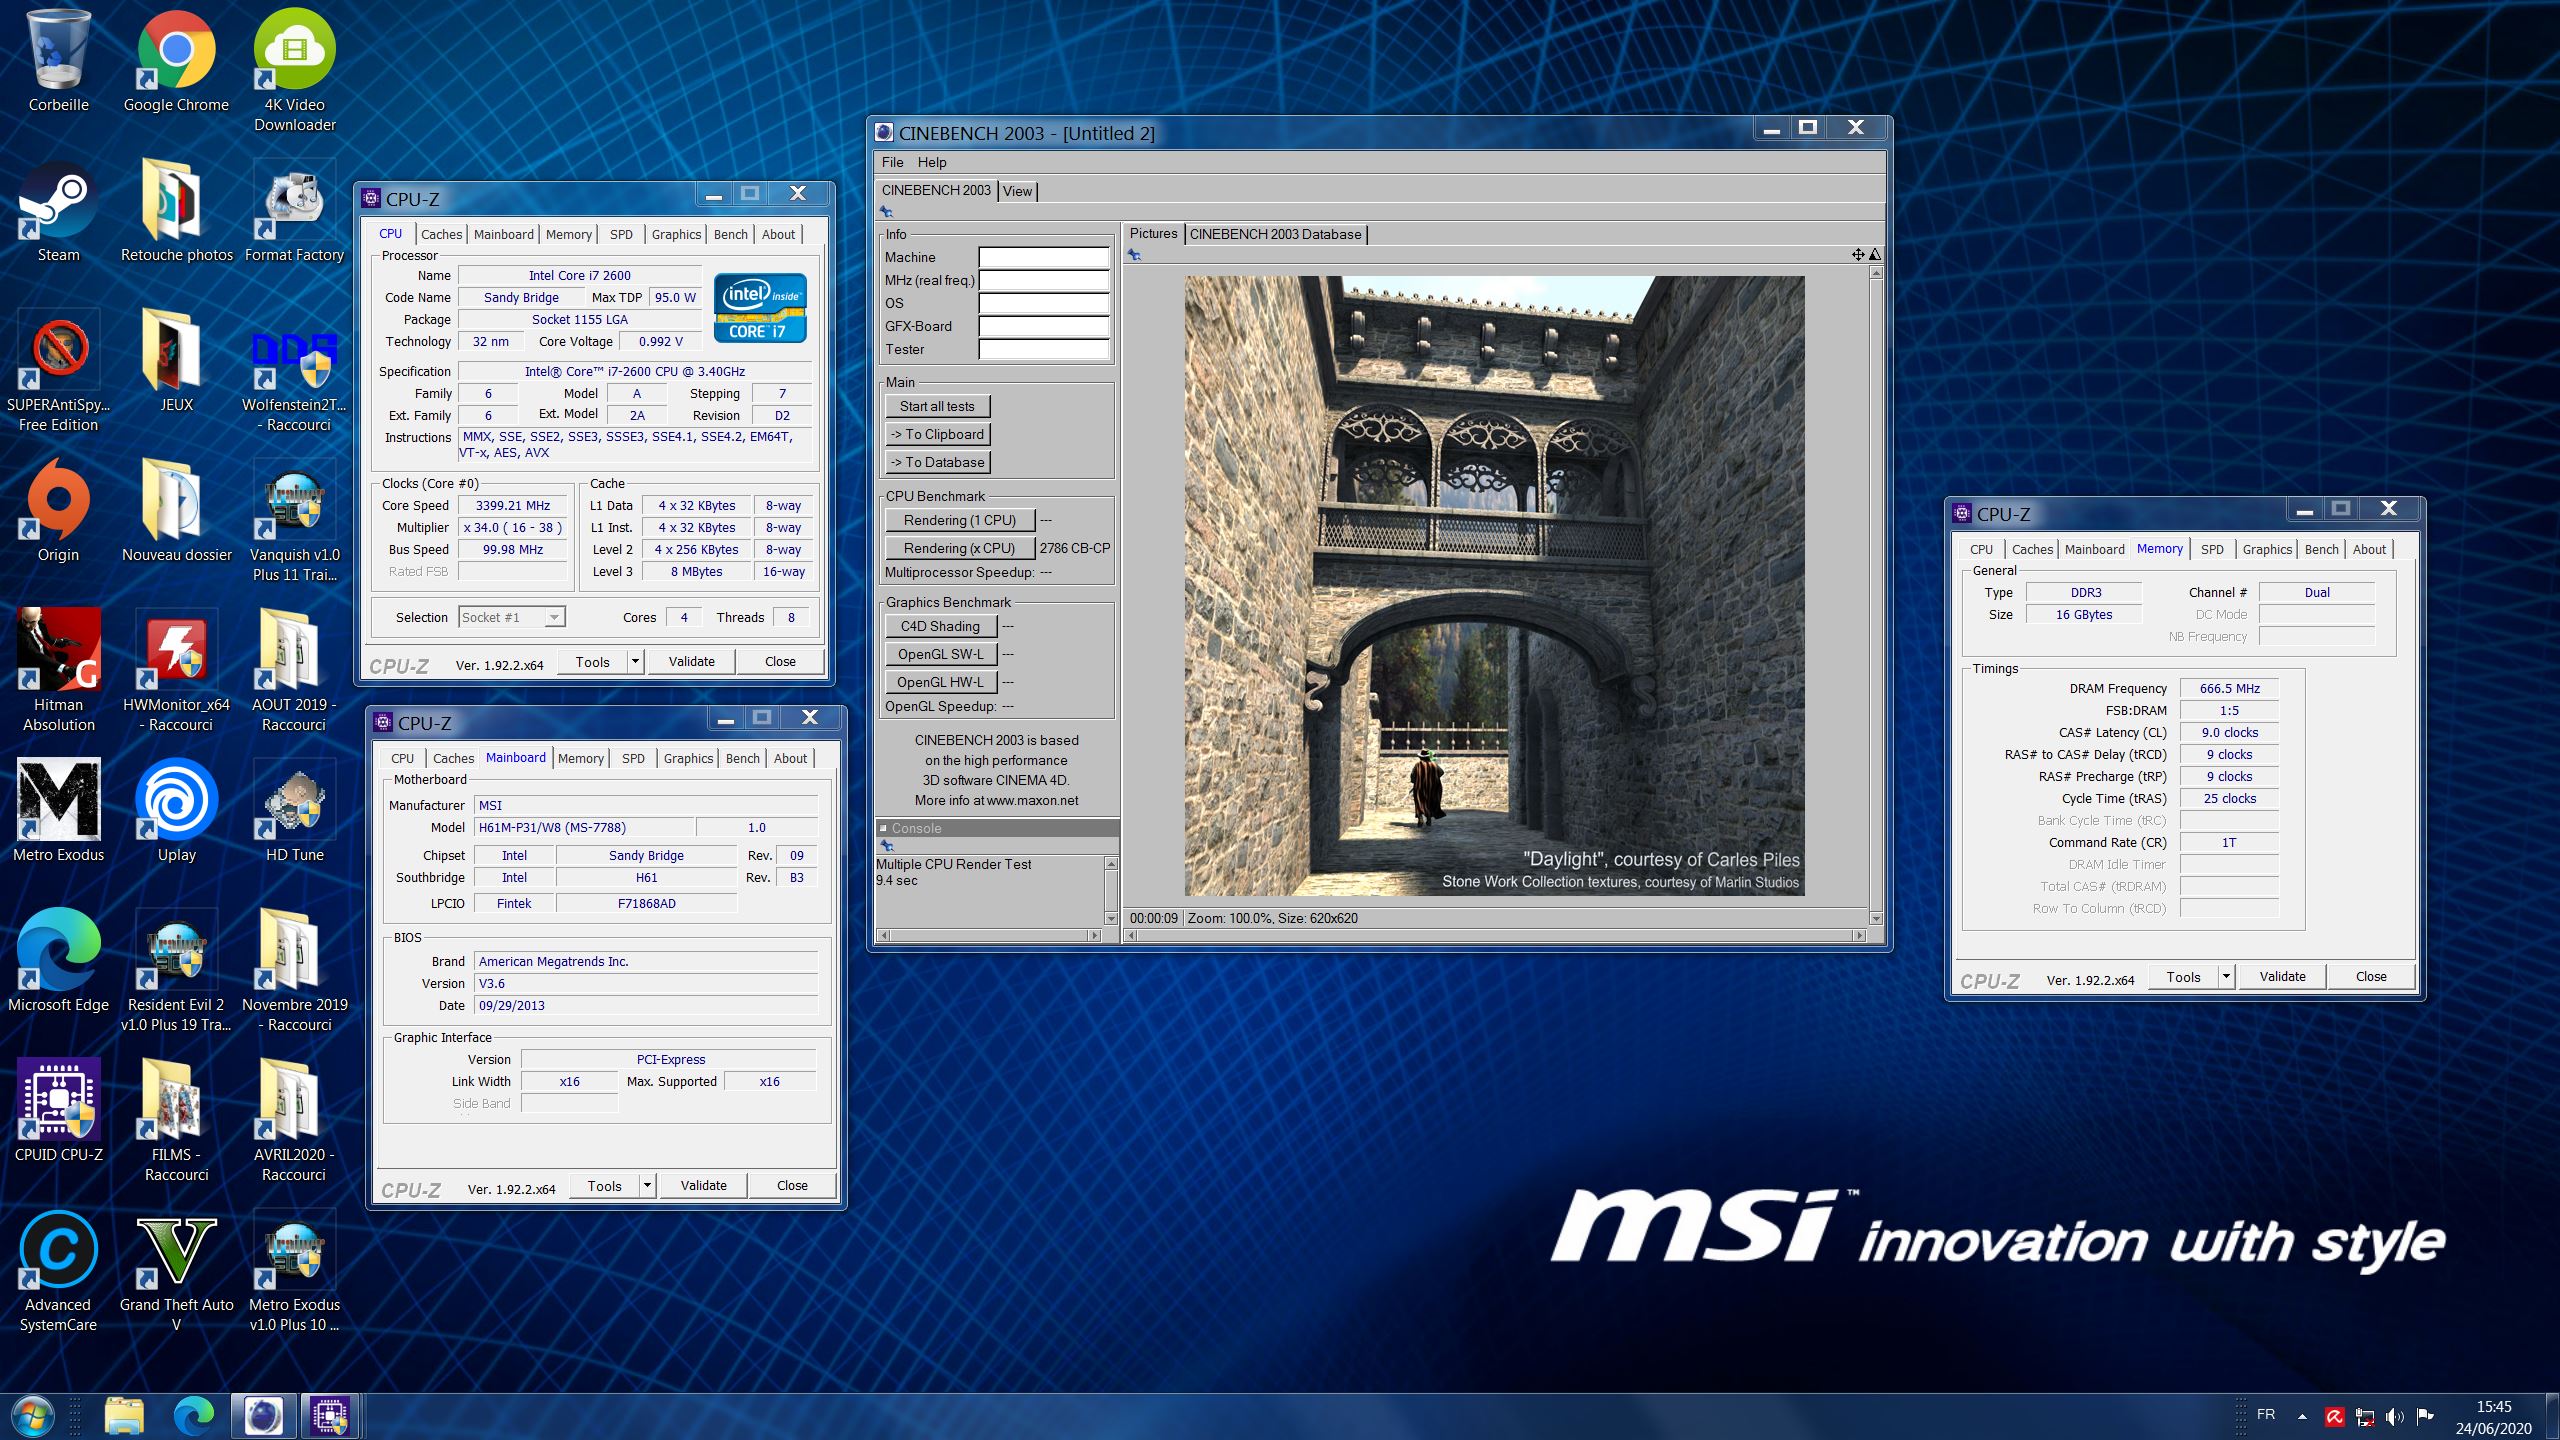Launch the Steam desktop shortcut

click(x=59, y=212)
